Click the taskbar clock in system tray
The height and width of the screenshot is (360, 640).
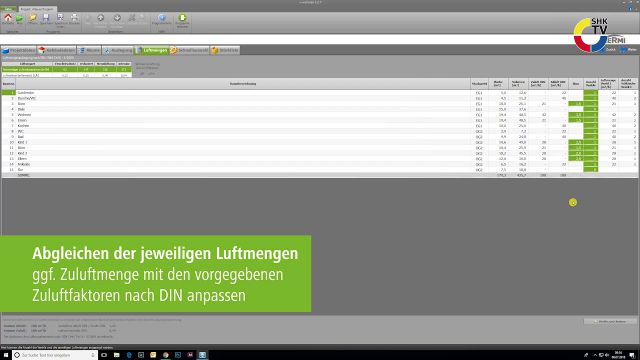(618, 355)
